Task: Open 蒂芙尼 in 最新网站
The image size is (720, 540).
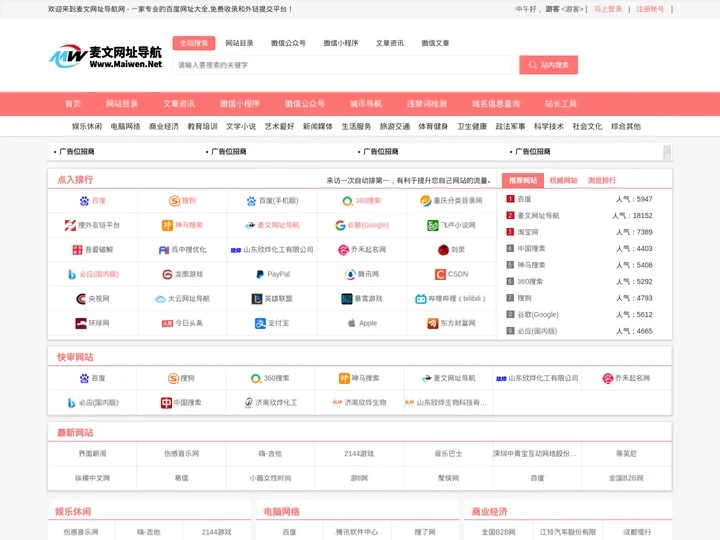Action: pos(626,453)
